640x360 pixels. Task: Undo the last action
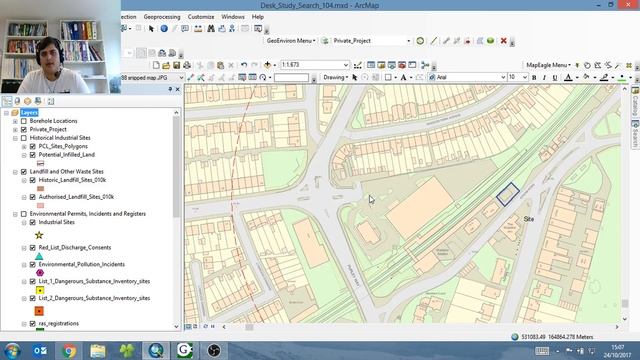pyautogui.click(x=244, y=65)
